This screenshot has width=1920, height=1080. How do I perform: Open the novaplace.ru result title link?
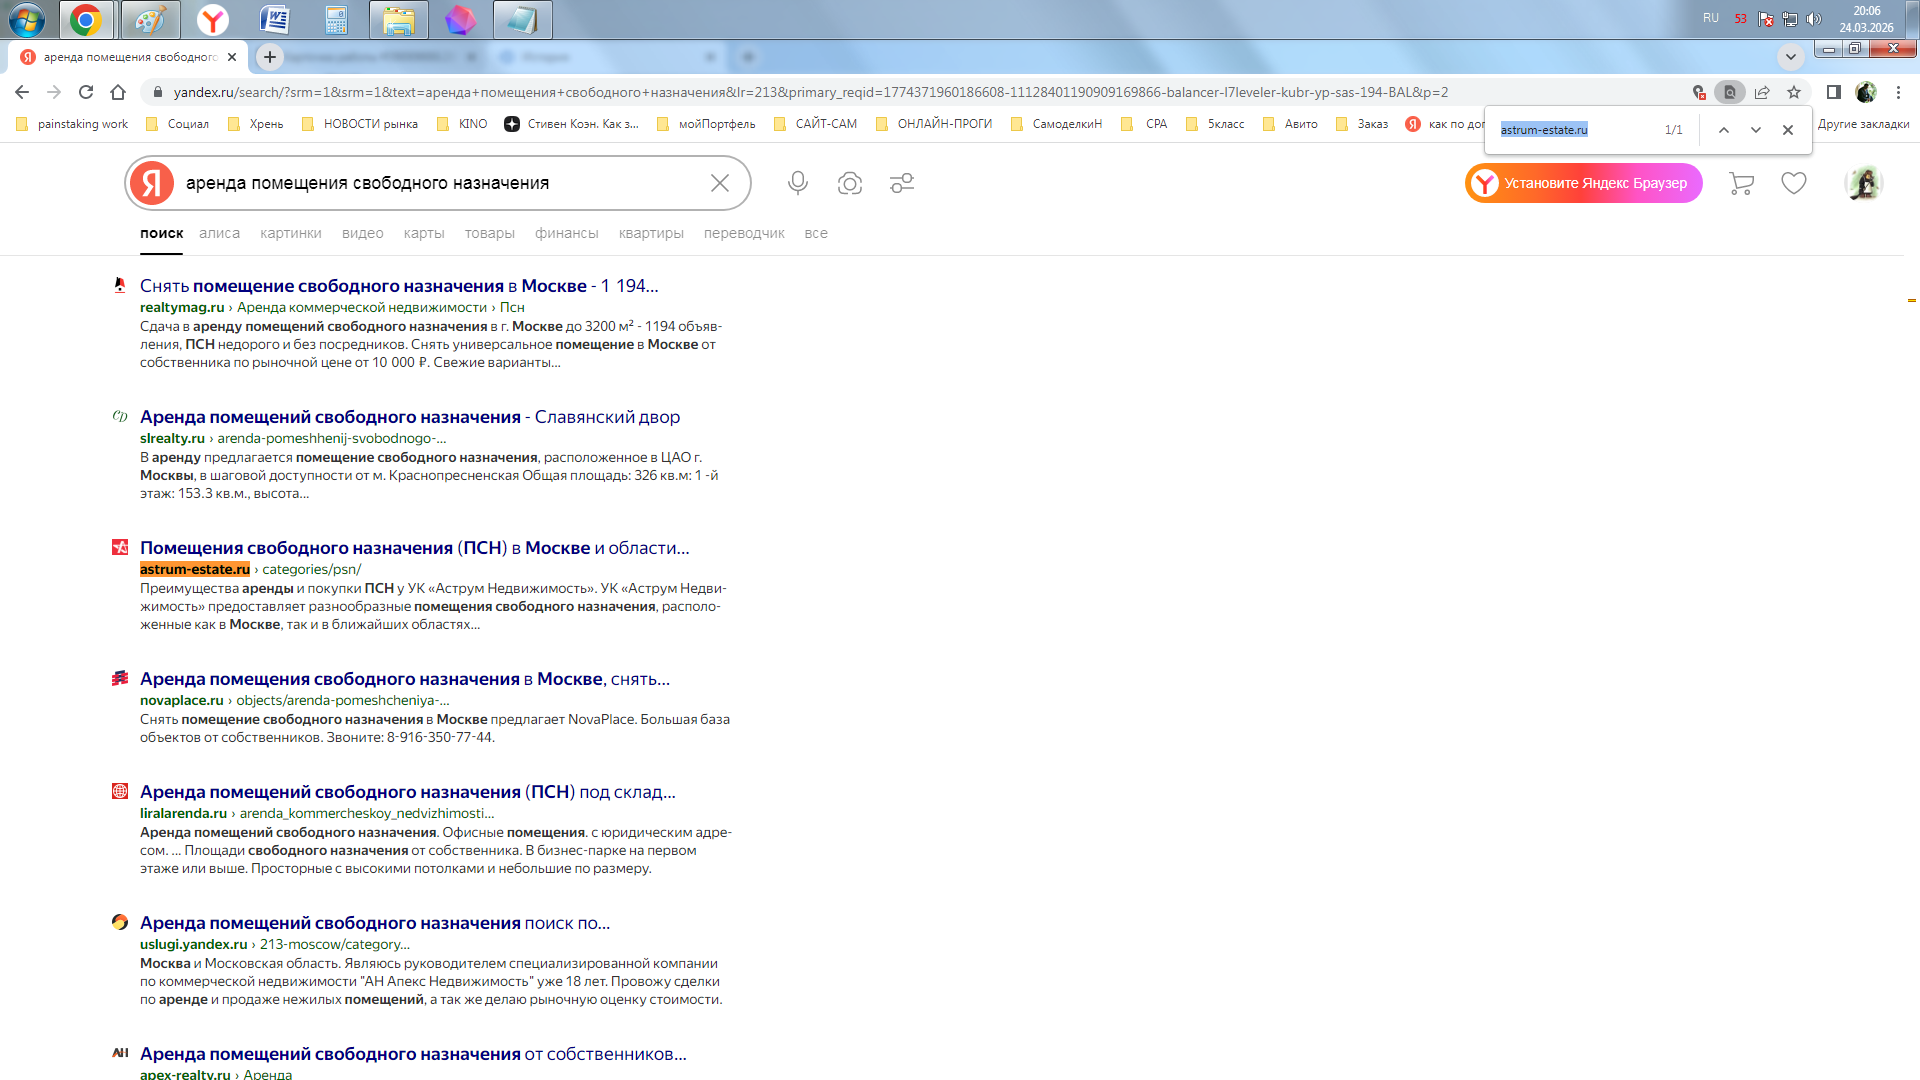click(404, 679)
